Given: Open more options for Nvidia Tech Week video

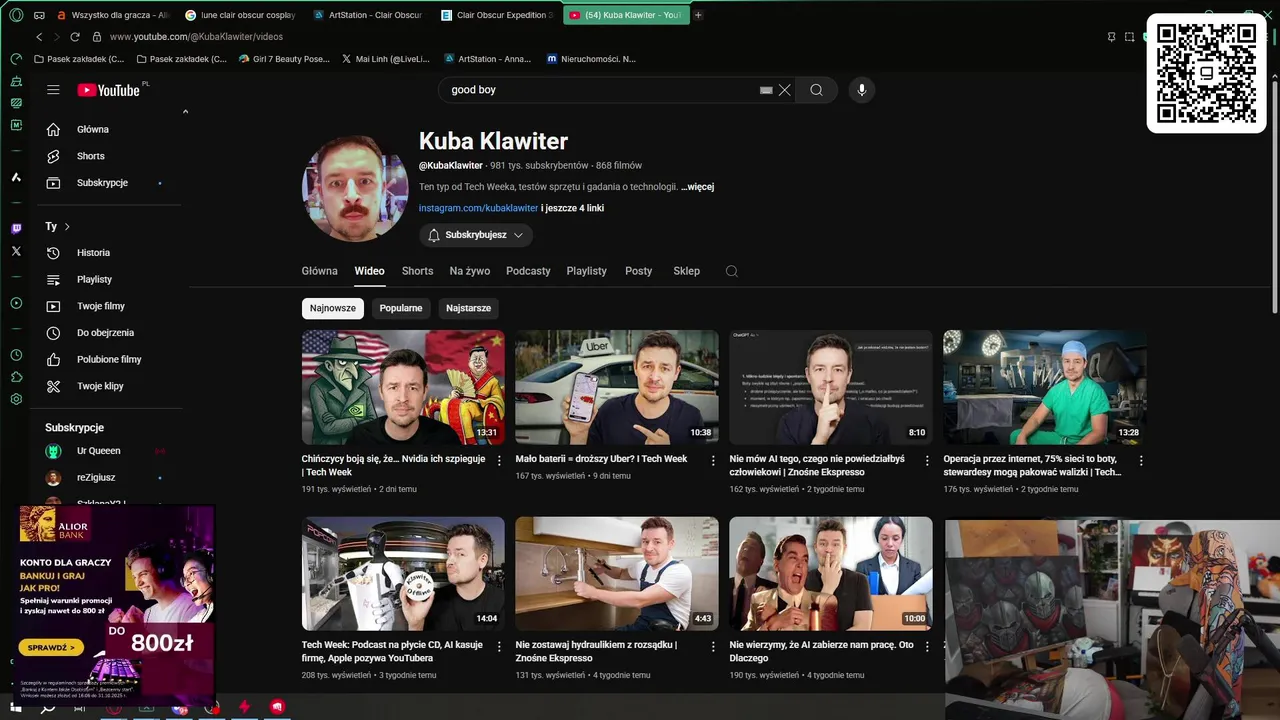Looking at the screenshot, I should 499,461.
